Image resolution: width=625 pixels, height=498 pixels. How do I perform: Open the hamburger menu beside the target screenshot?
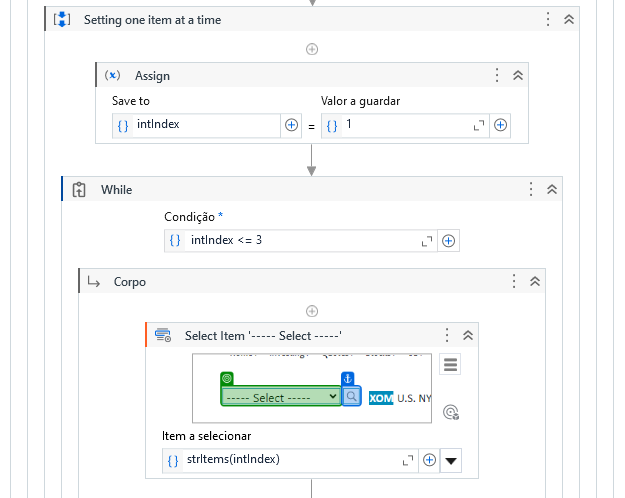tap(450, 364)
